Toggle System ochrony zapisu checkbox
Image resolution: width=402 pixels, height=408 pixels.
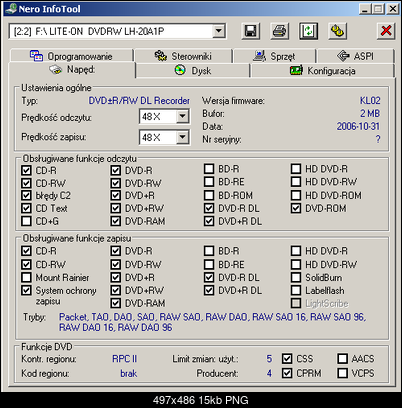coord(26,290)
